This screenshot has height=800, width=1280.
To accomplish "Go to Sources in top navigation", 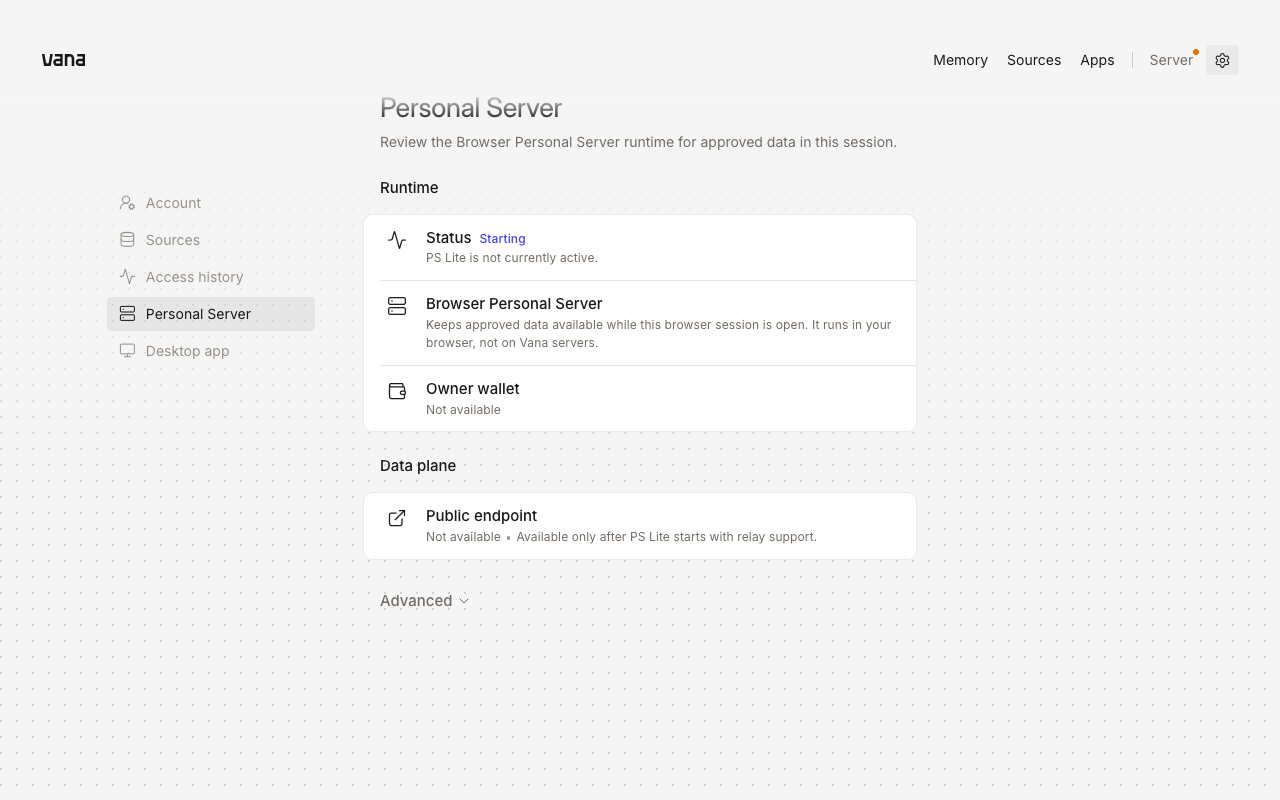I will 1034,60.
